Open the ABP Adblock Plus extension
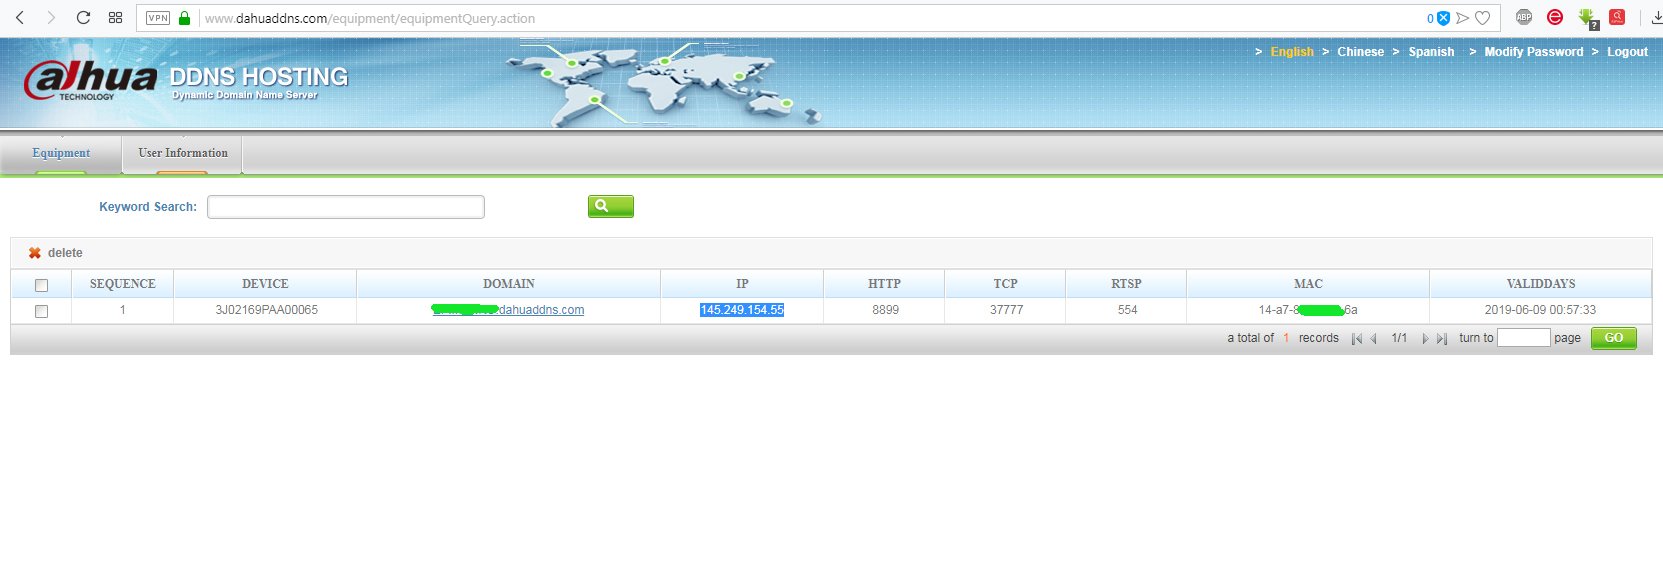This screenshot has height=571, width=1663. pos(1524,17)
